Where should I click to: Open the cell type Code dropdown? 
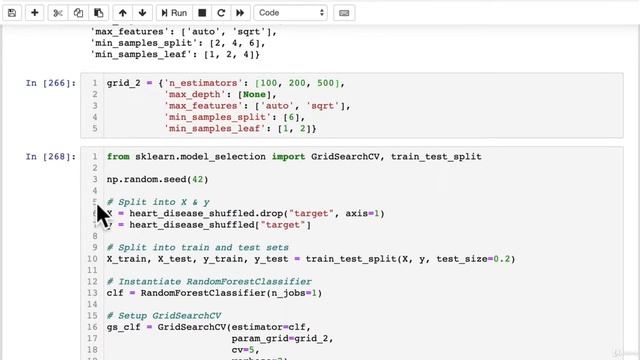[291, 13]
